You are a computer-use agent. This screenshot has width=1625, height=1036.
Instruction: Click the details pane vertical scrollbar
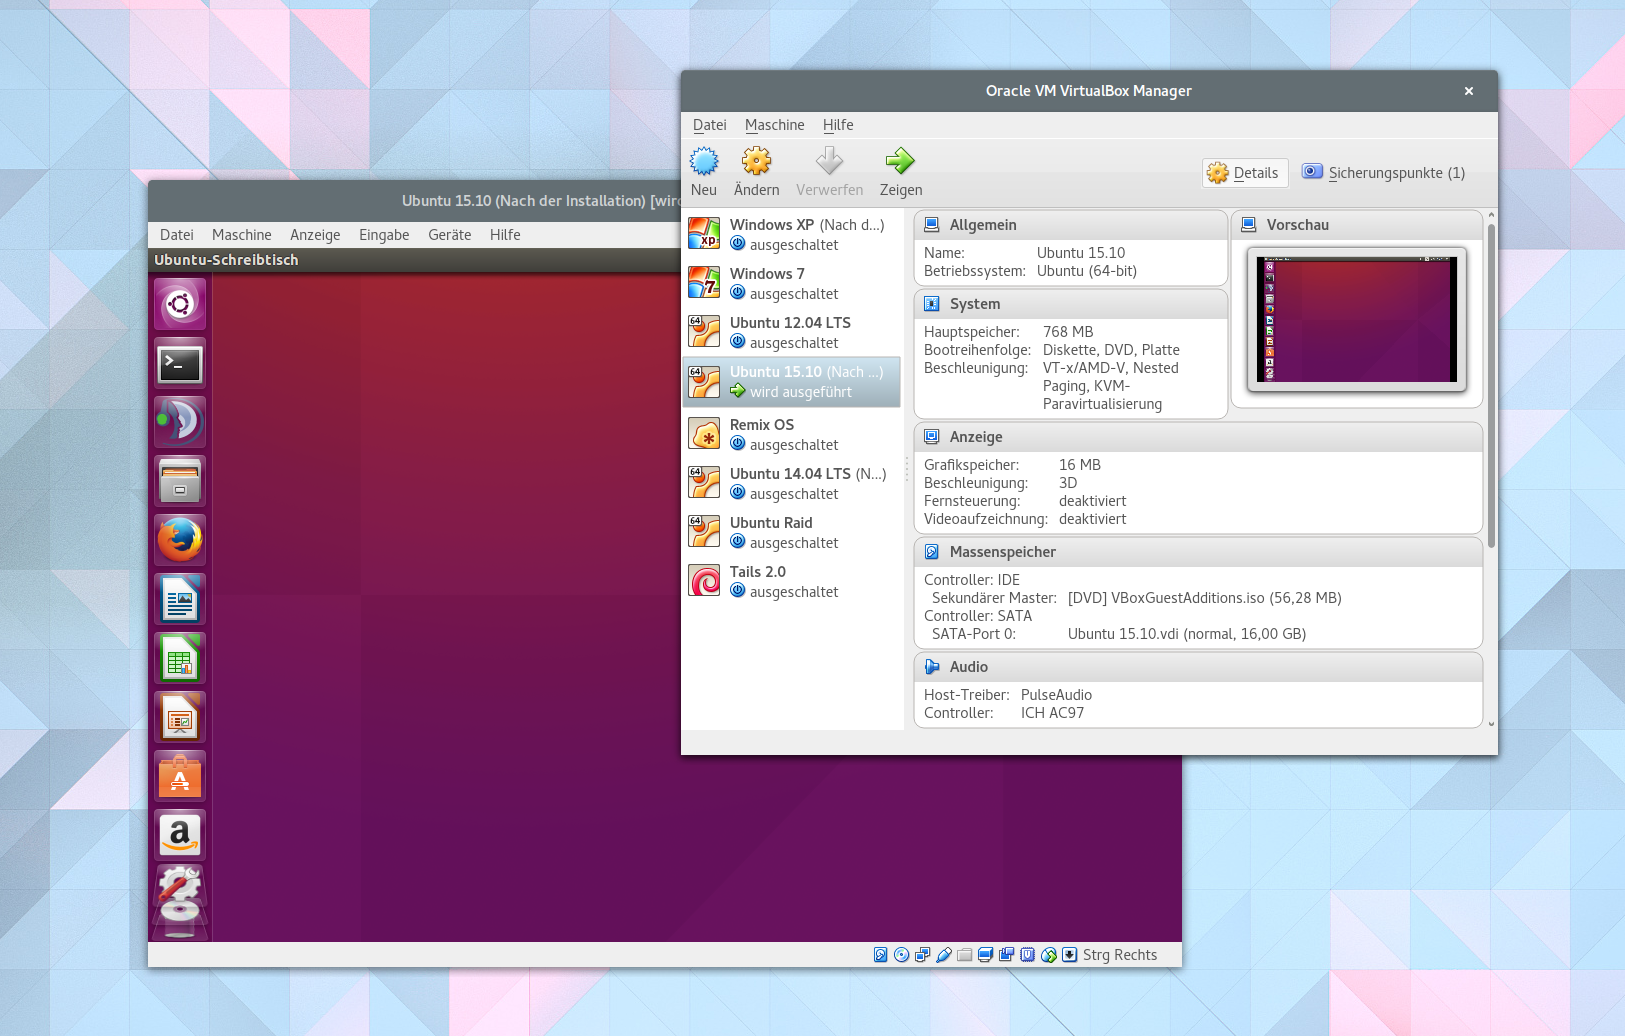1491,385
